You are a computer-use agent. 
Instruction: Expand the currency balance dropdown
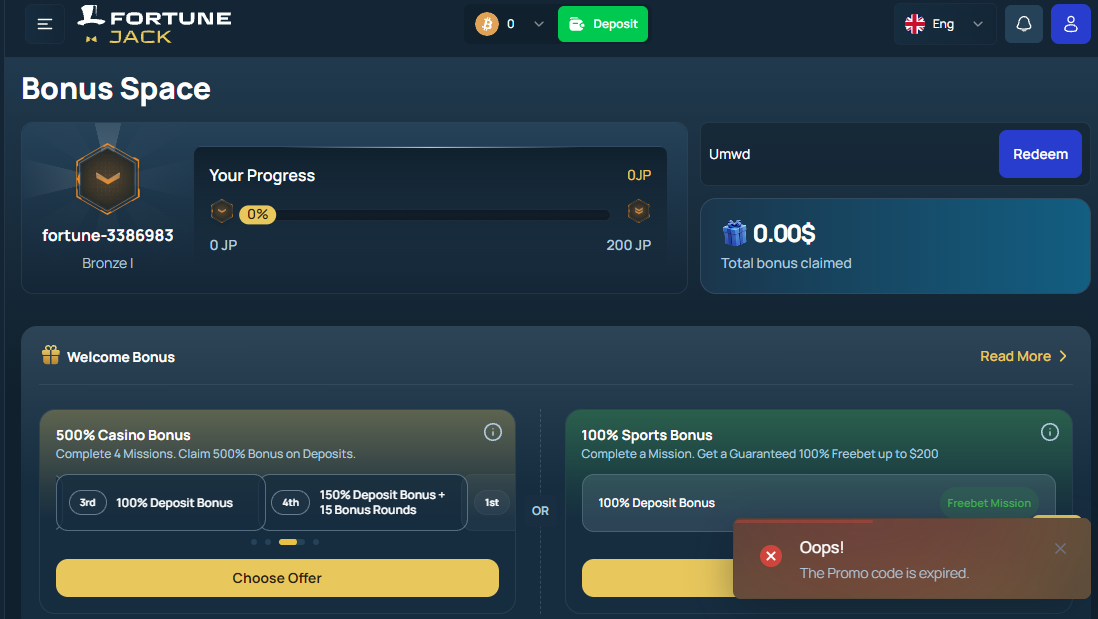tap(538, 25)
